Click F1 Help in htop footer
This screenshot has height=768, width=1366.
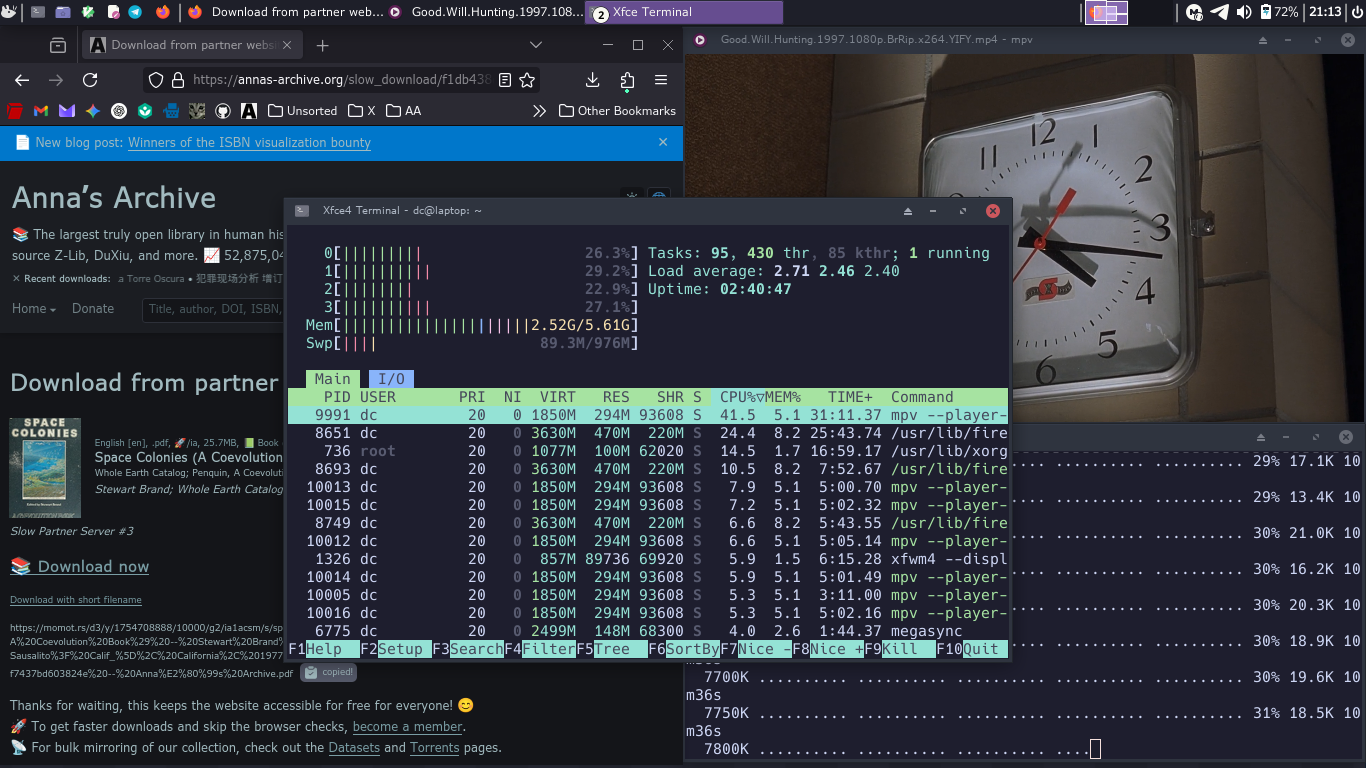point(324,649)
